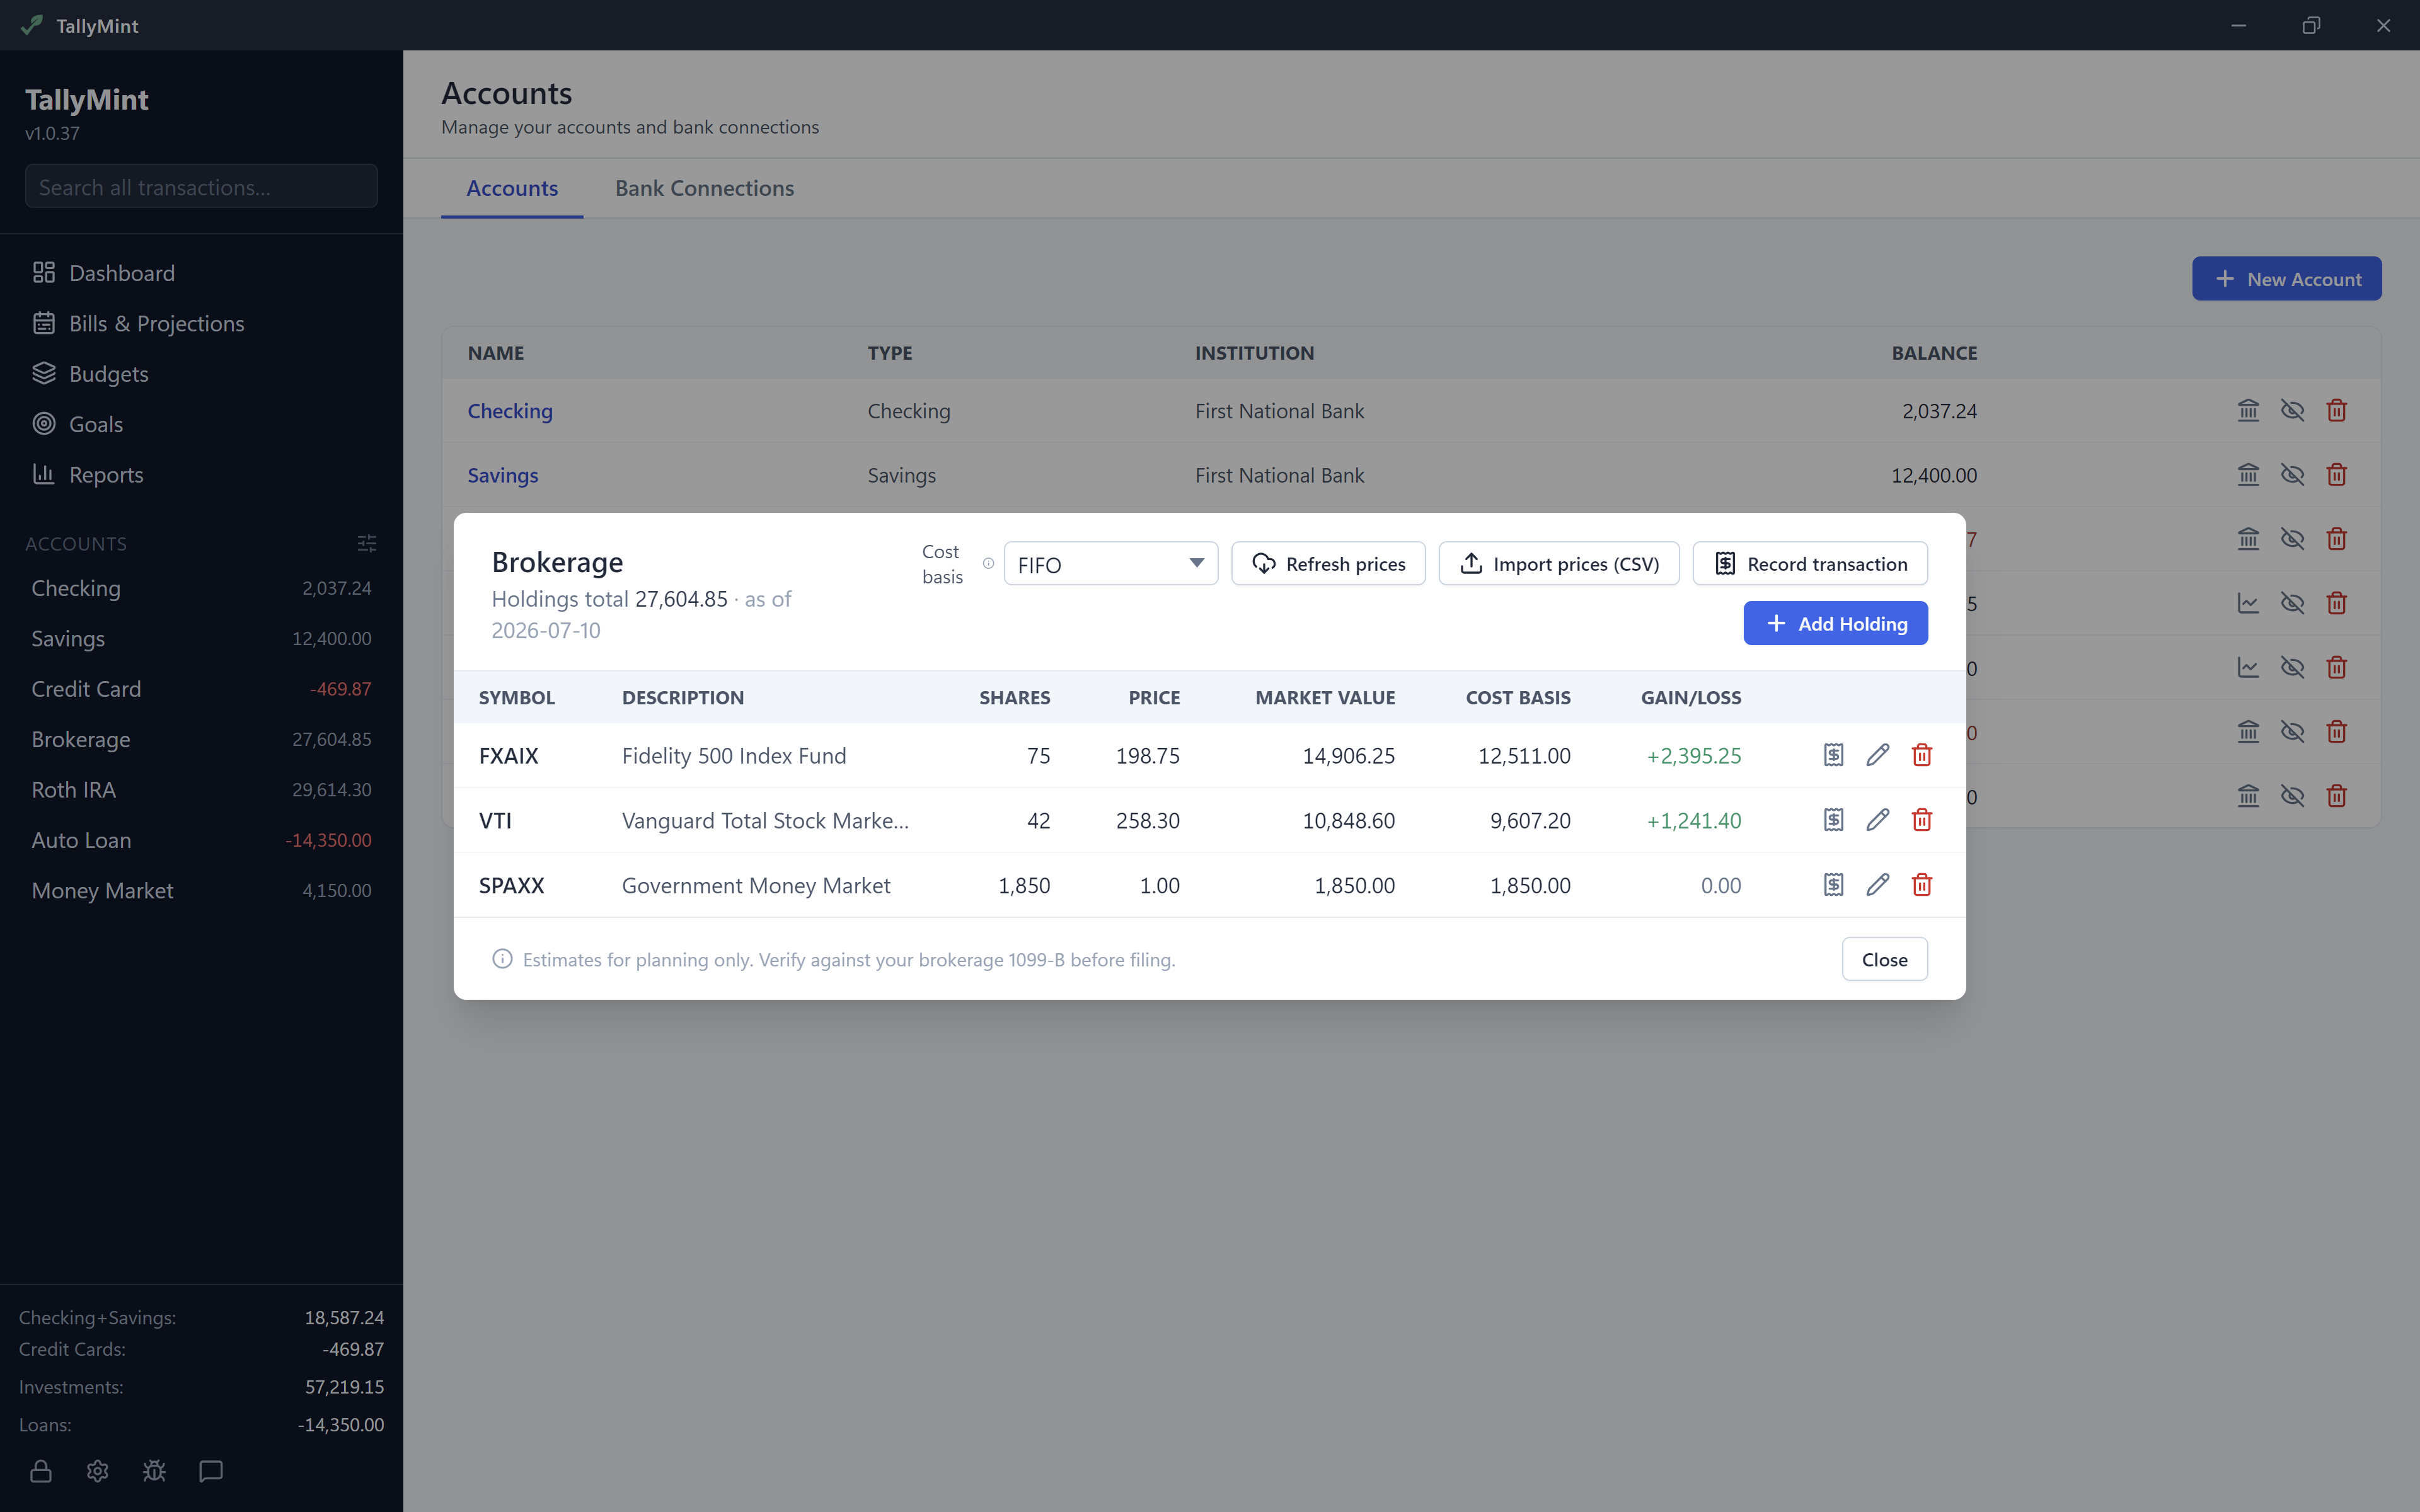Click the GAIN/LOSS column header

pos(1691,697)
